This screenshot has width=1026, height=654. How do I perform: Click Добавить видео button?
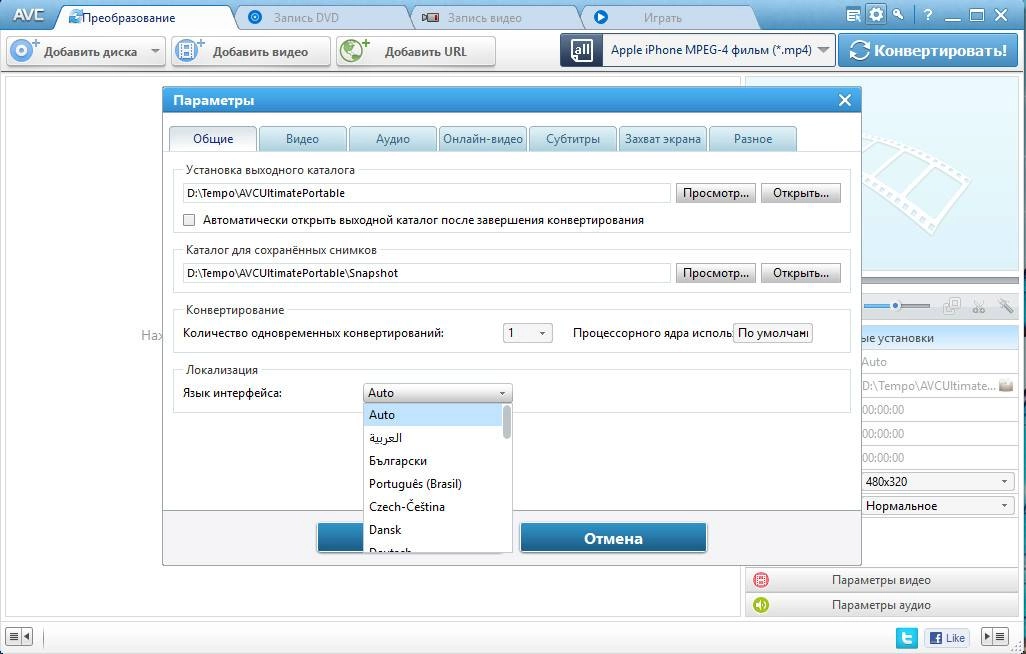pyautogui.click(x=251, y=51)
